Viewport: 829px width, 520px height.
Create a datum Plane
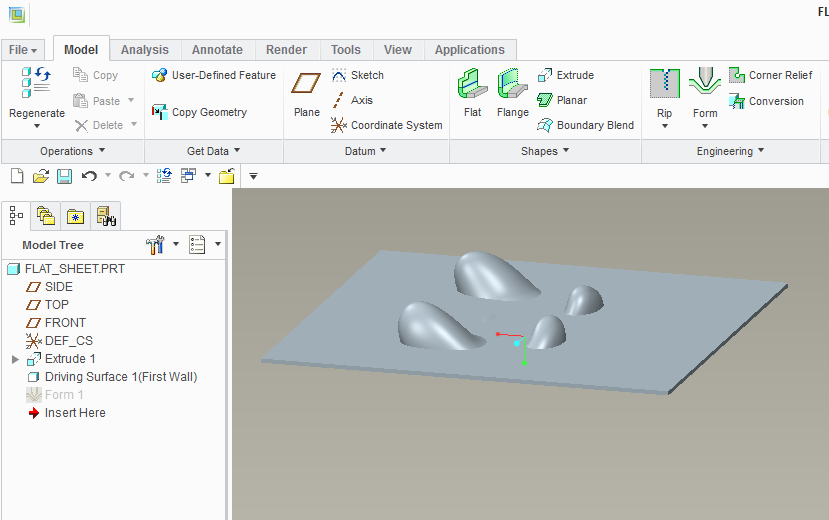tap(307, 94)
